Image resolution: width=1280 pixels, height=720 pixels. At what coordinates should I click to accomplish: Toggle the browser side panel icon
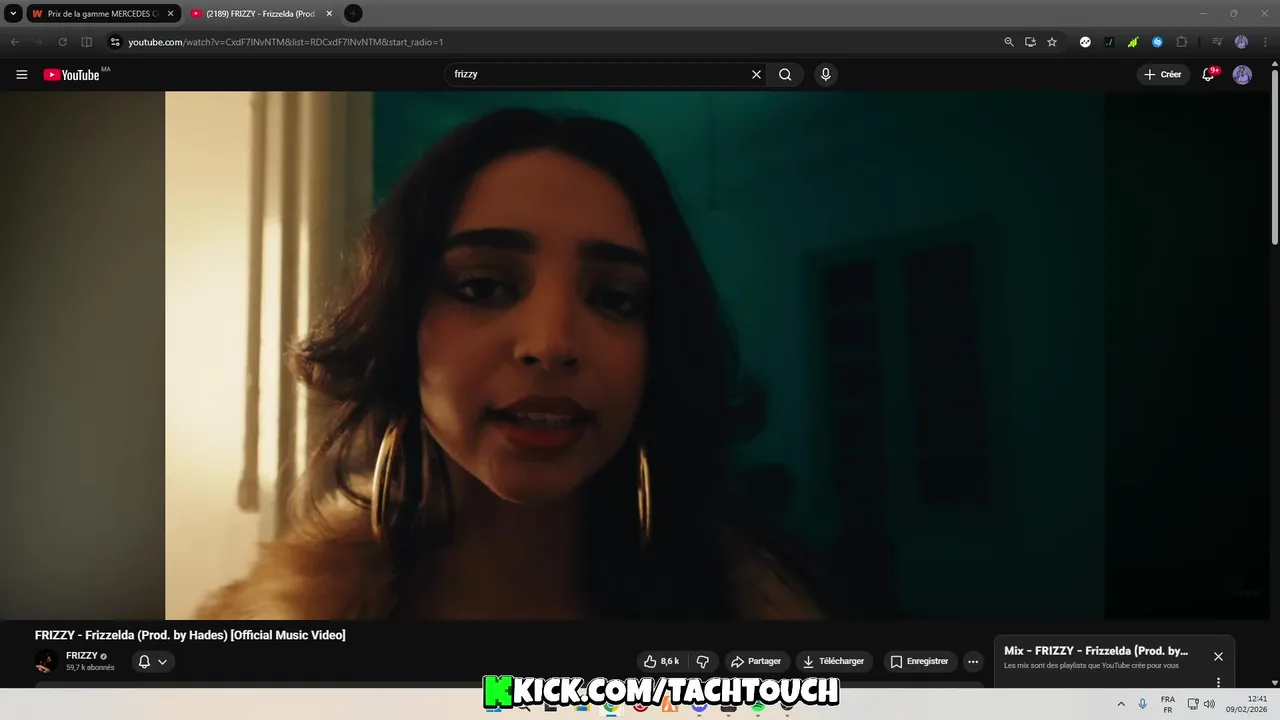86,42
